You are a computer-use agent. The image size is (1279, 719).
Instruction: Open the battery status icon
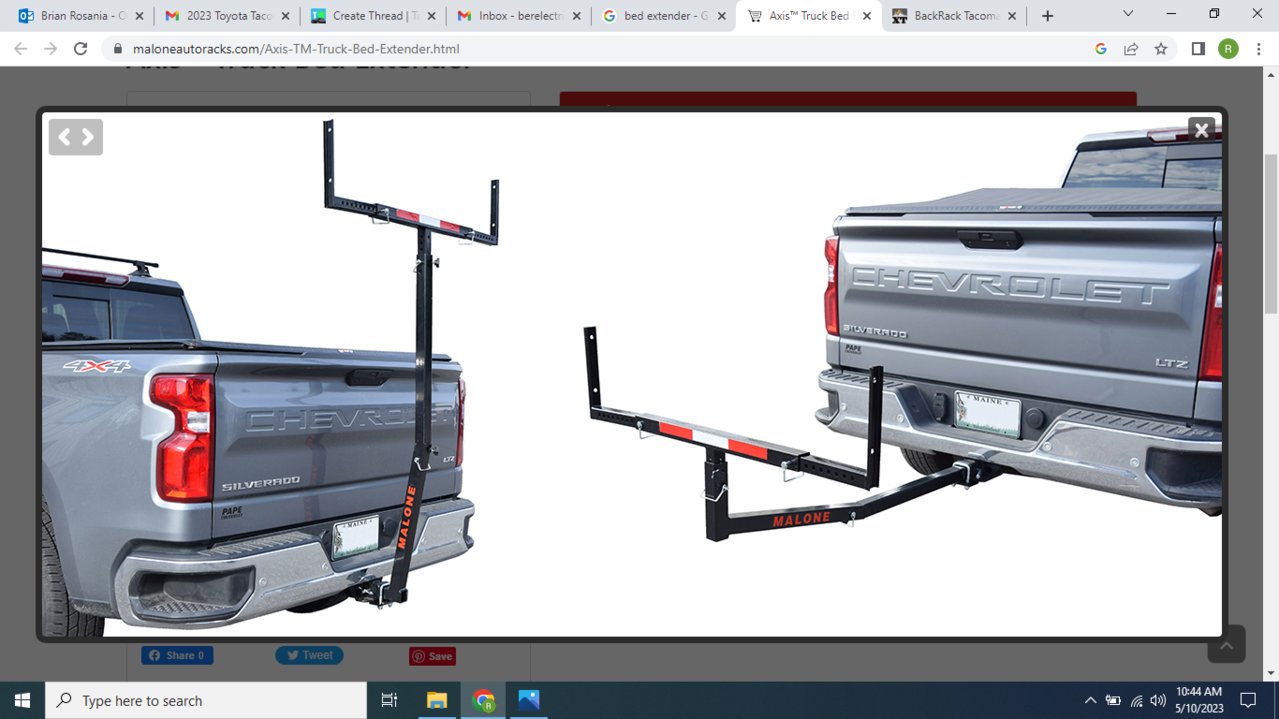coord(1113,701)
